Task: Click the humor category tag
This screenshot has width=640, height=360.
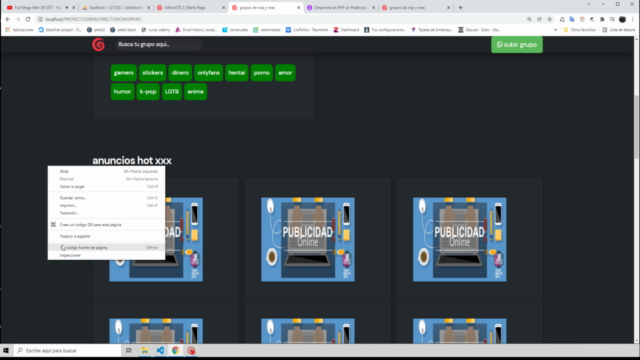Action: pos(122,91)
